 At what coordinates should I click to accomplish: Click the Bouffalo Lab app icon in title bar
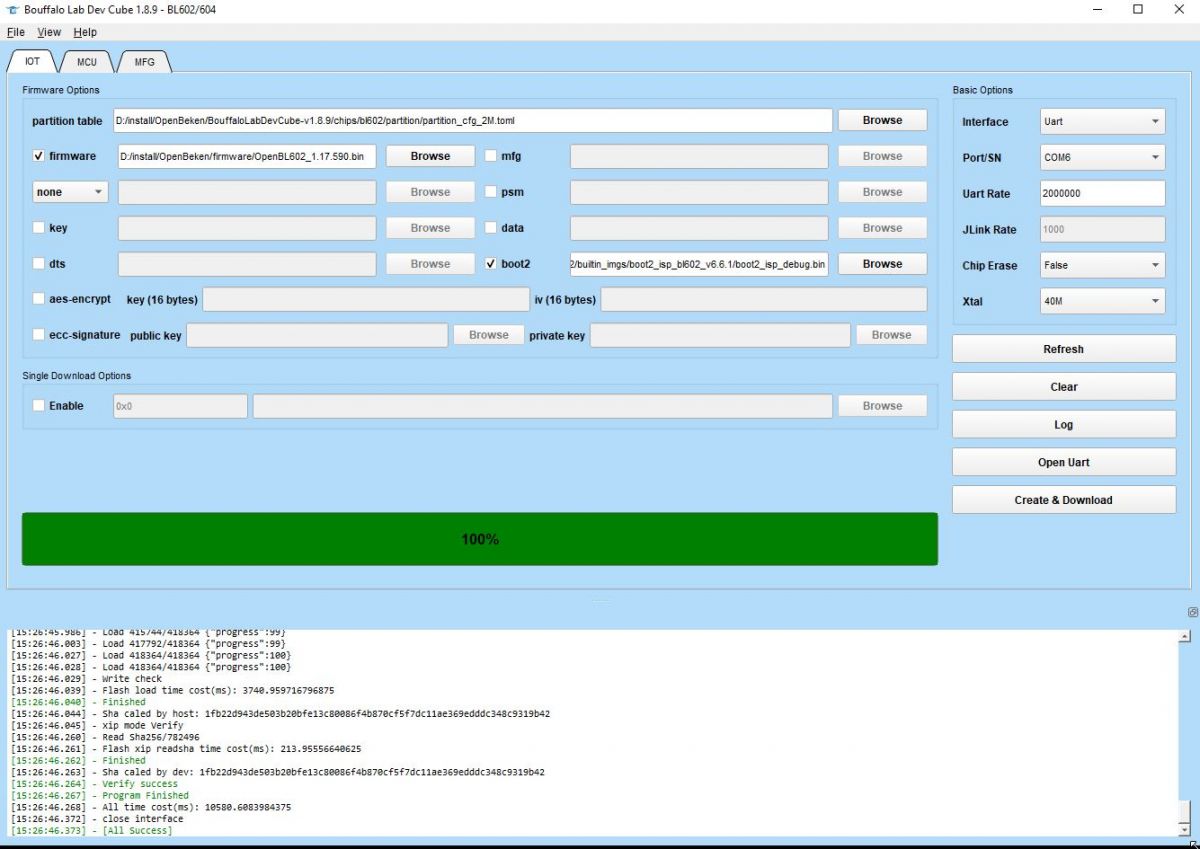pos(12,10)
